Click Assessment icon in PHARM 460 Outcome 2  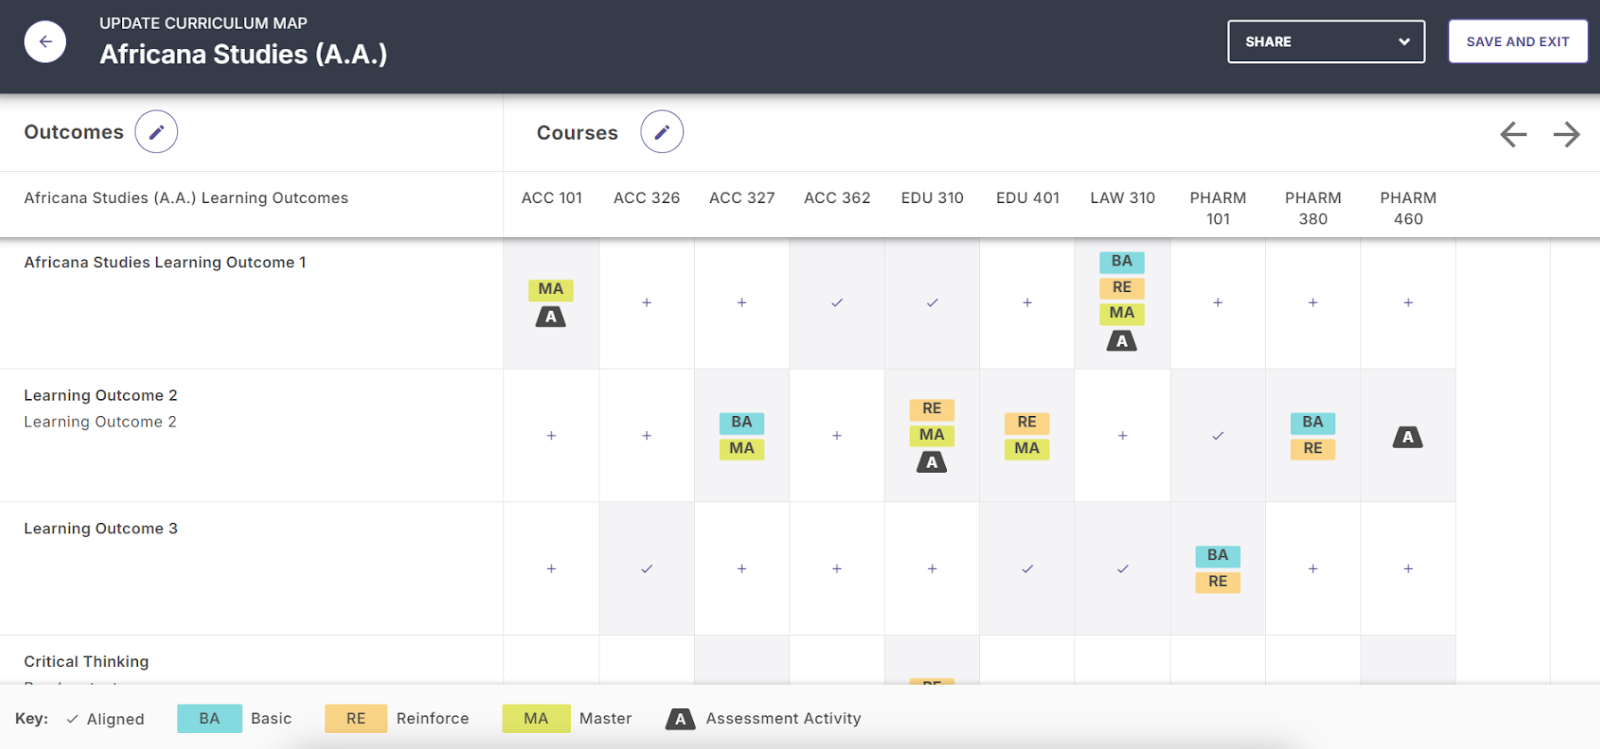tap(1407, 437)
